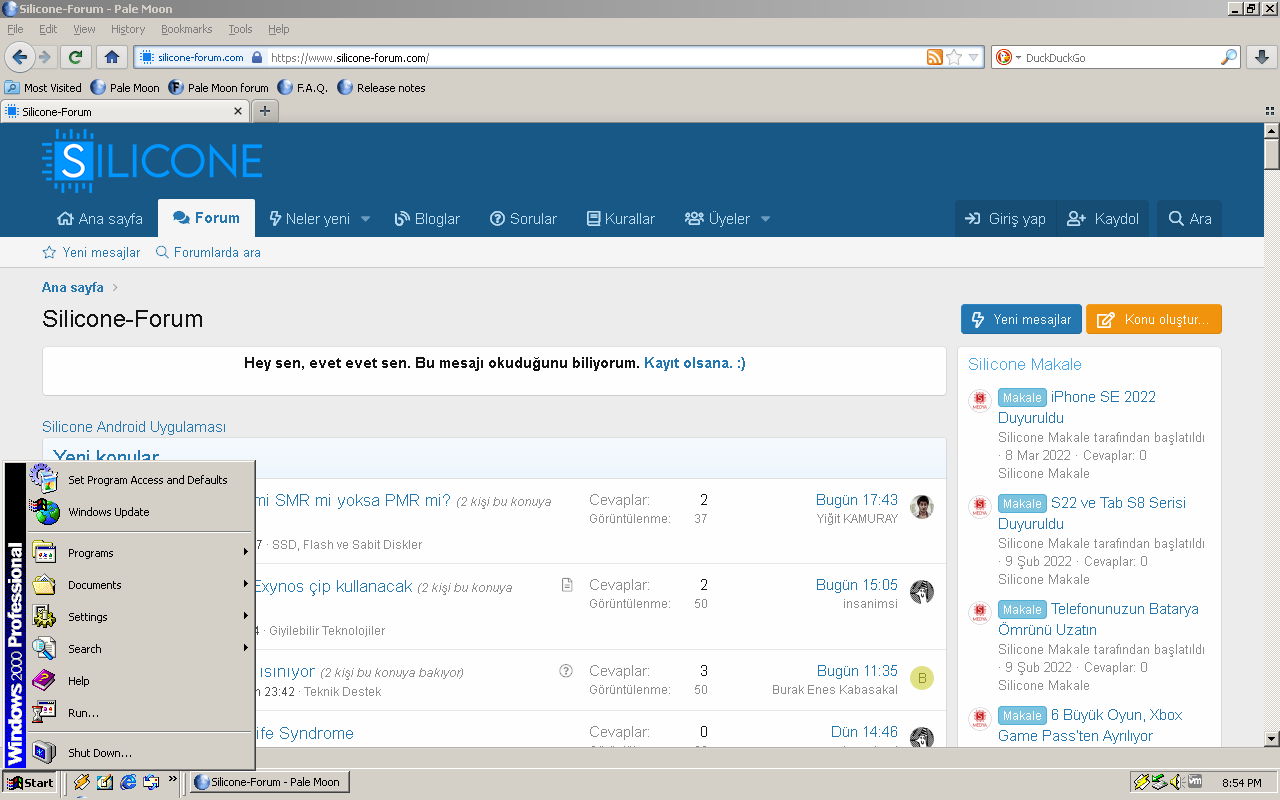The image size is (1280, 800).
Task: Open the Edit menu
Action: pyautogui.click(x=48, y=29)
